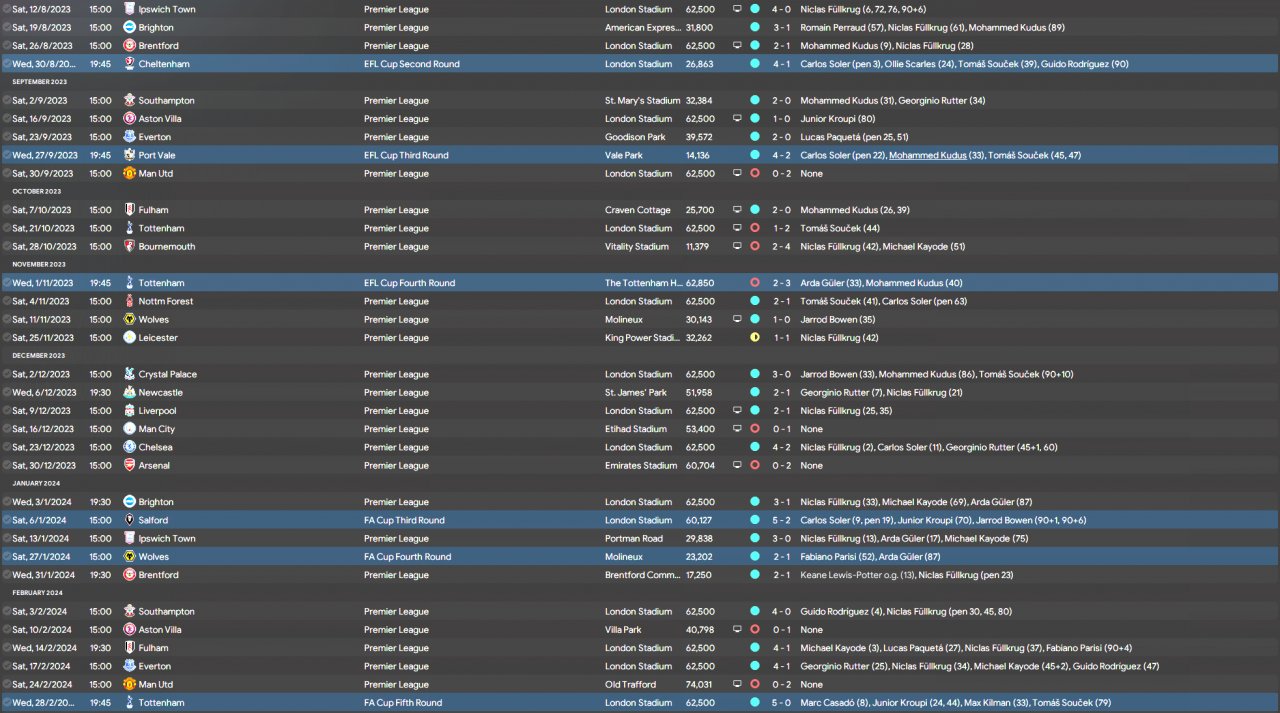Click the Salford club badge
Viewport: 1280px width, 713px height.
click(x=130, y=520)
